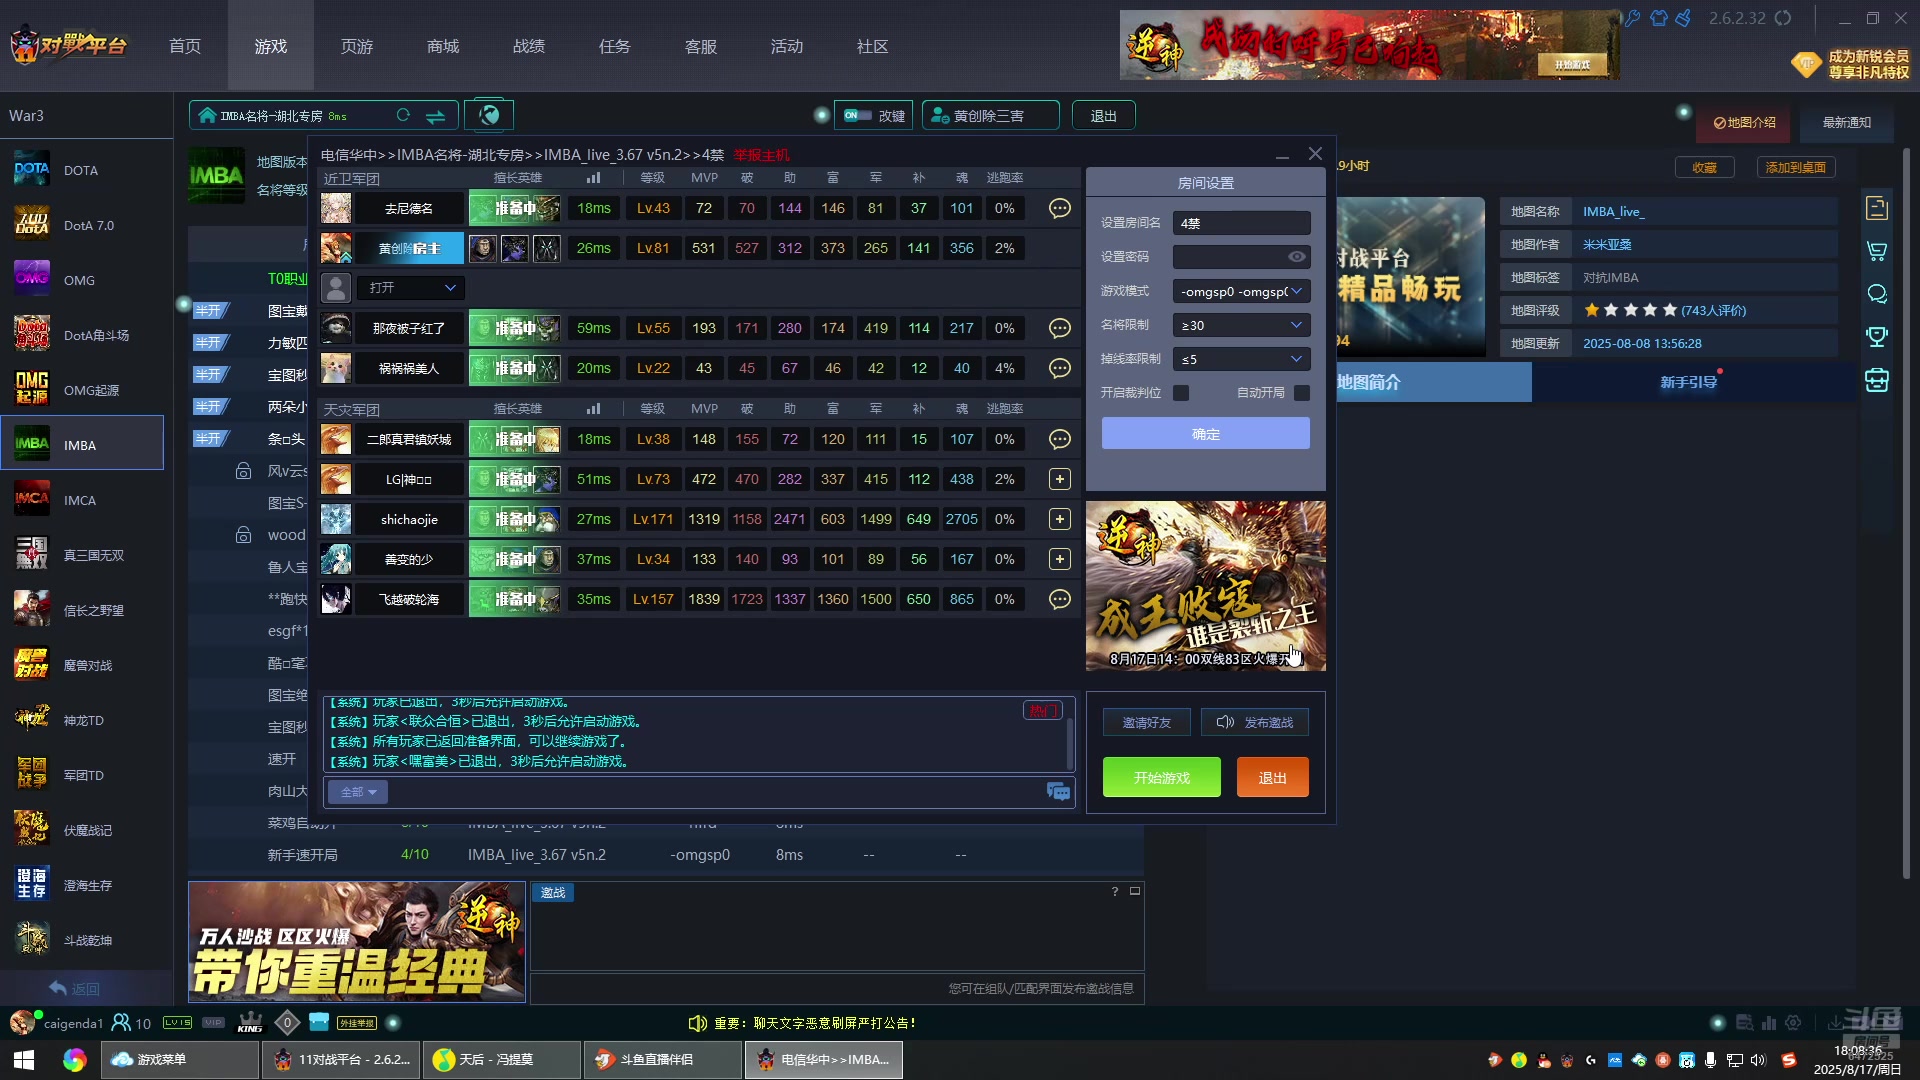Image resolution: width=1920 pixels, height=1080 pixels.
Task: Click the 发布邀战 button
Action: pos(1255,722)
